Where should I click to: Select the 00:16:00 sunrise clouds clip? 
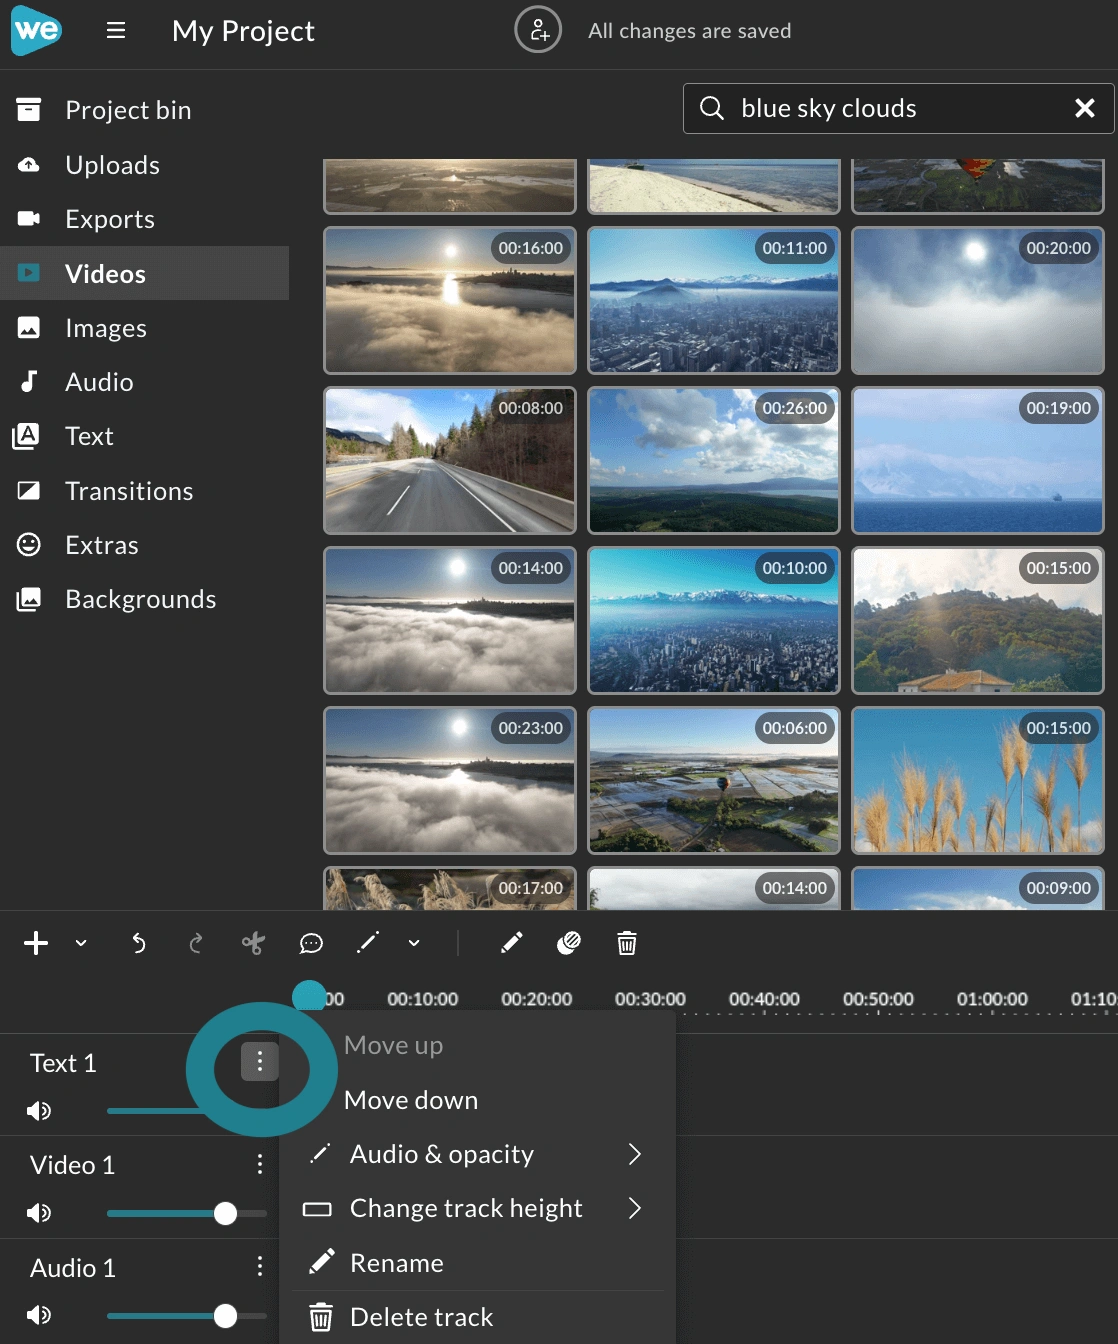[450, 300]
